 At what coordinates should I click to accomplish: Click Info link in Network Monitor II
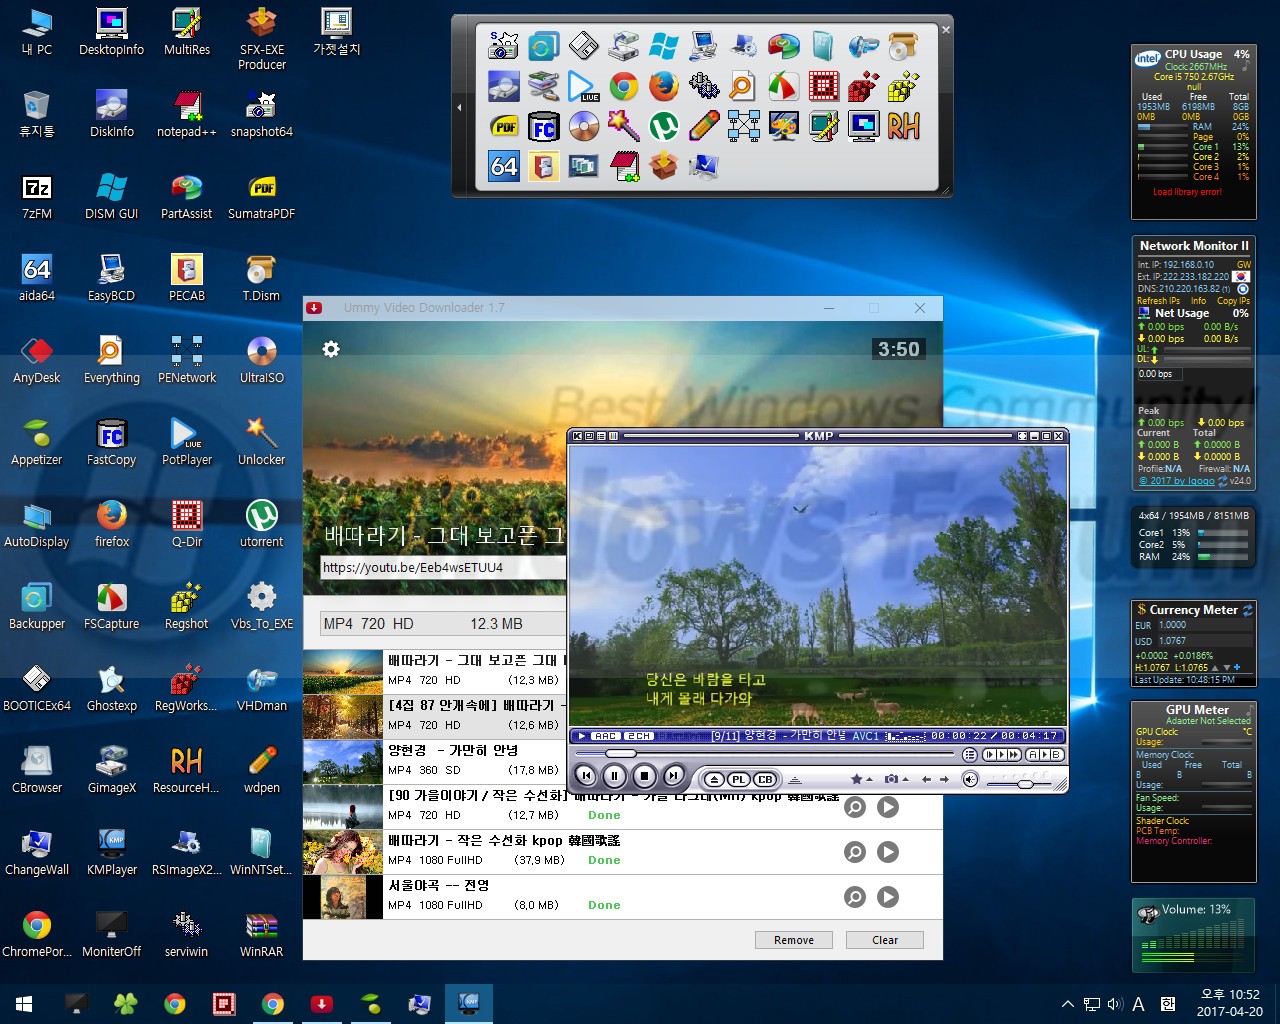click(x=1198, y=301)
